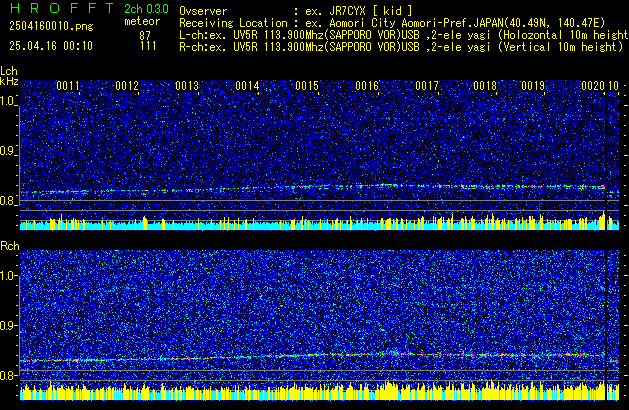Click the Receiving Location line for Aomori City
Viewport: 629px width, 410px height.
coord(392,23)
